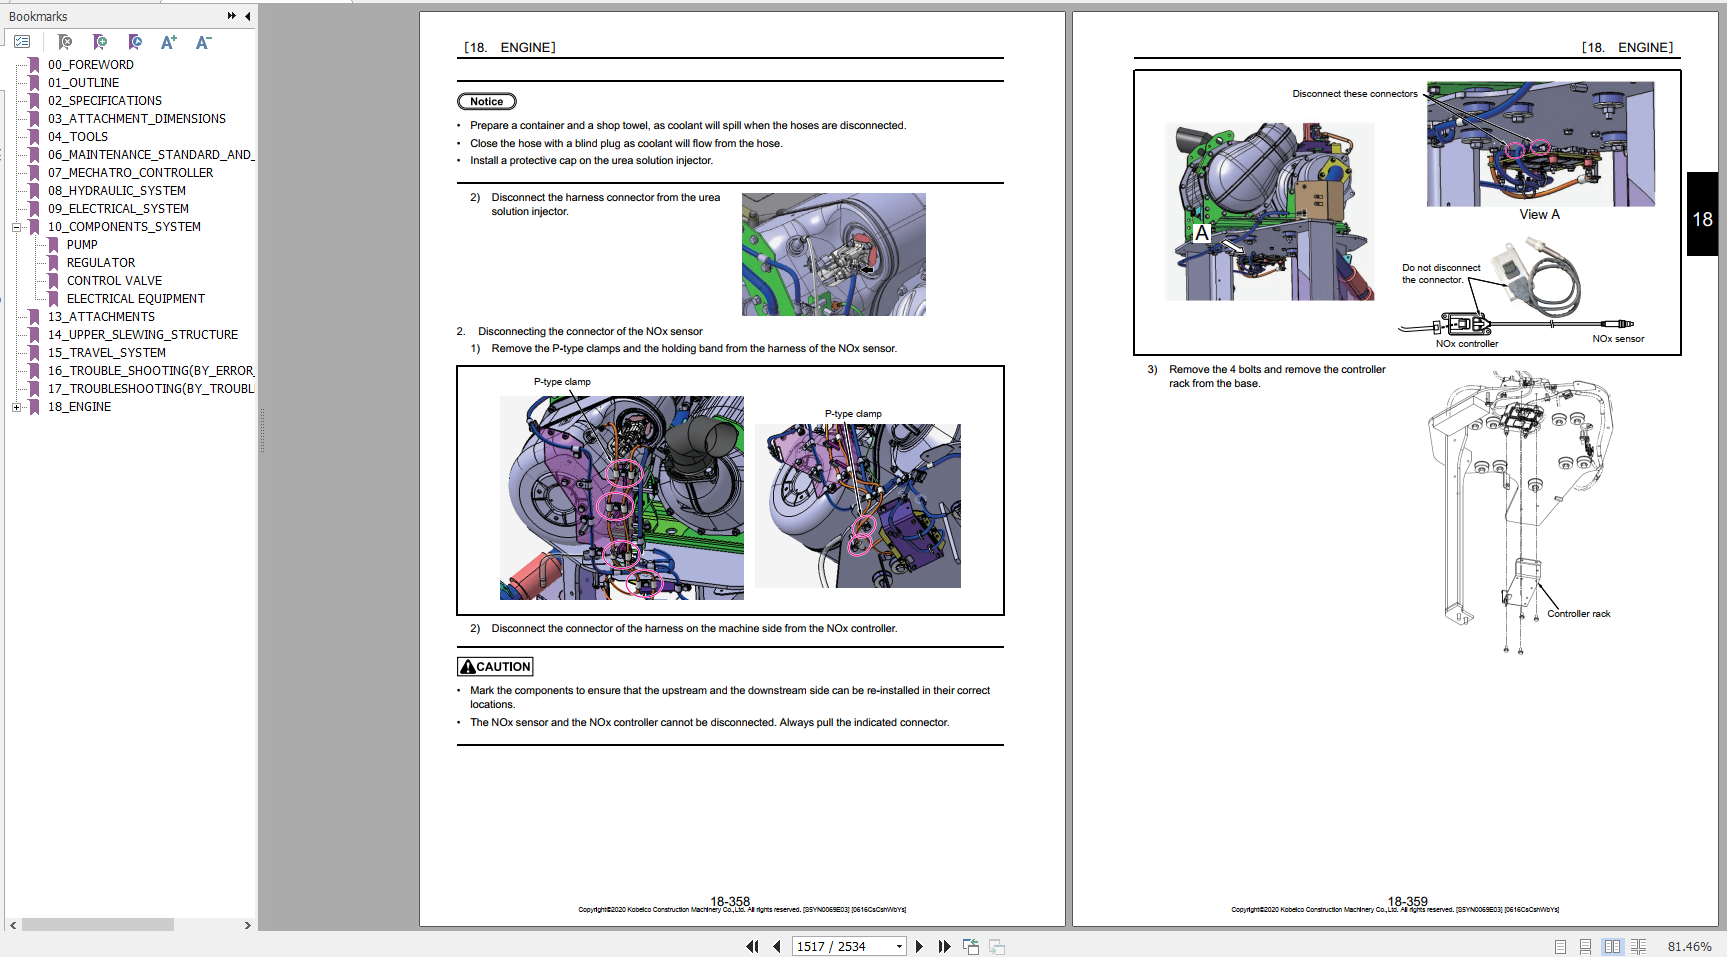Jump to the first page

click(753, 946)
